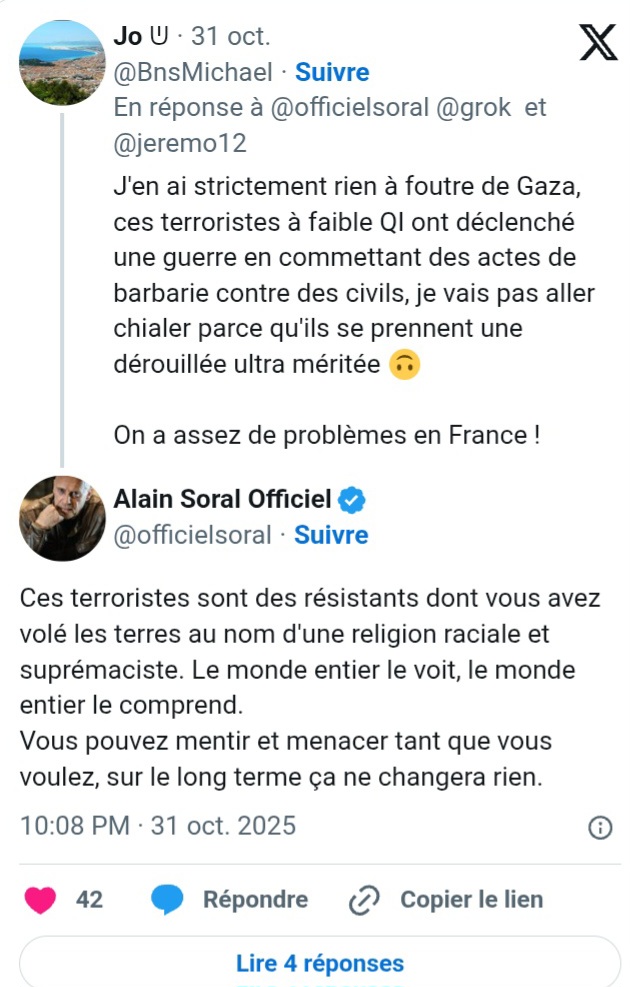Click the 42 likes count
The width and height of the screenshot is (630, 987).
[89, 900]
